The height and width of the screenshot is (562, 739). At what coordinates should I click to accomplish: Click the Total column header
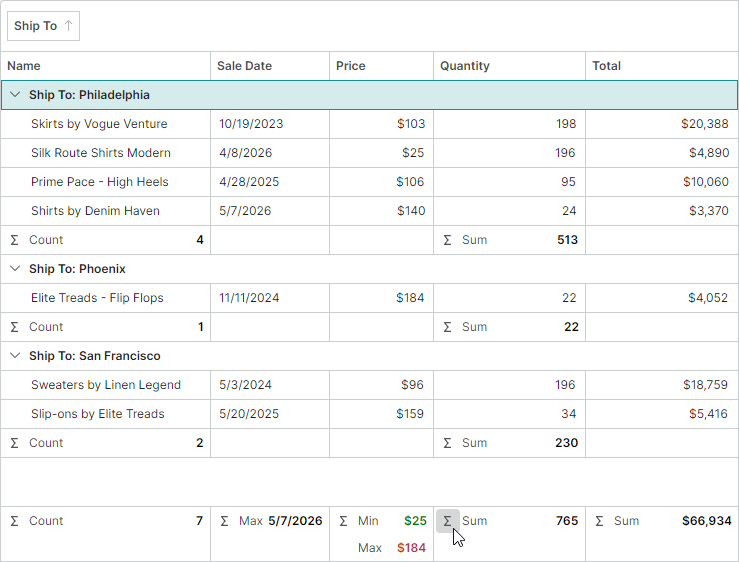(662, 66)
